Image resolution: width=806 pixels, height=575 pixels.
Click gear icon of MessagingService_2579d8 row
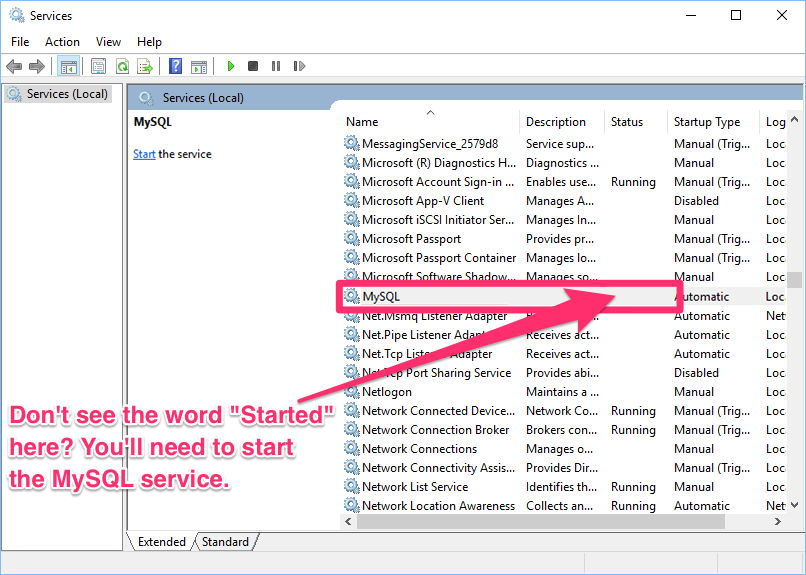tap(352, 143)
